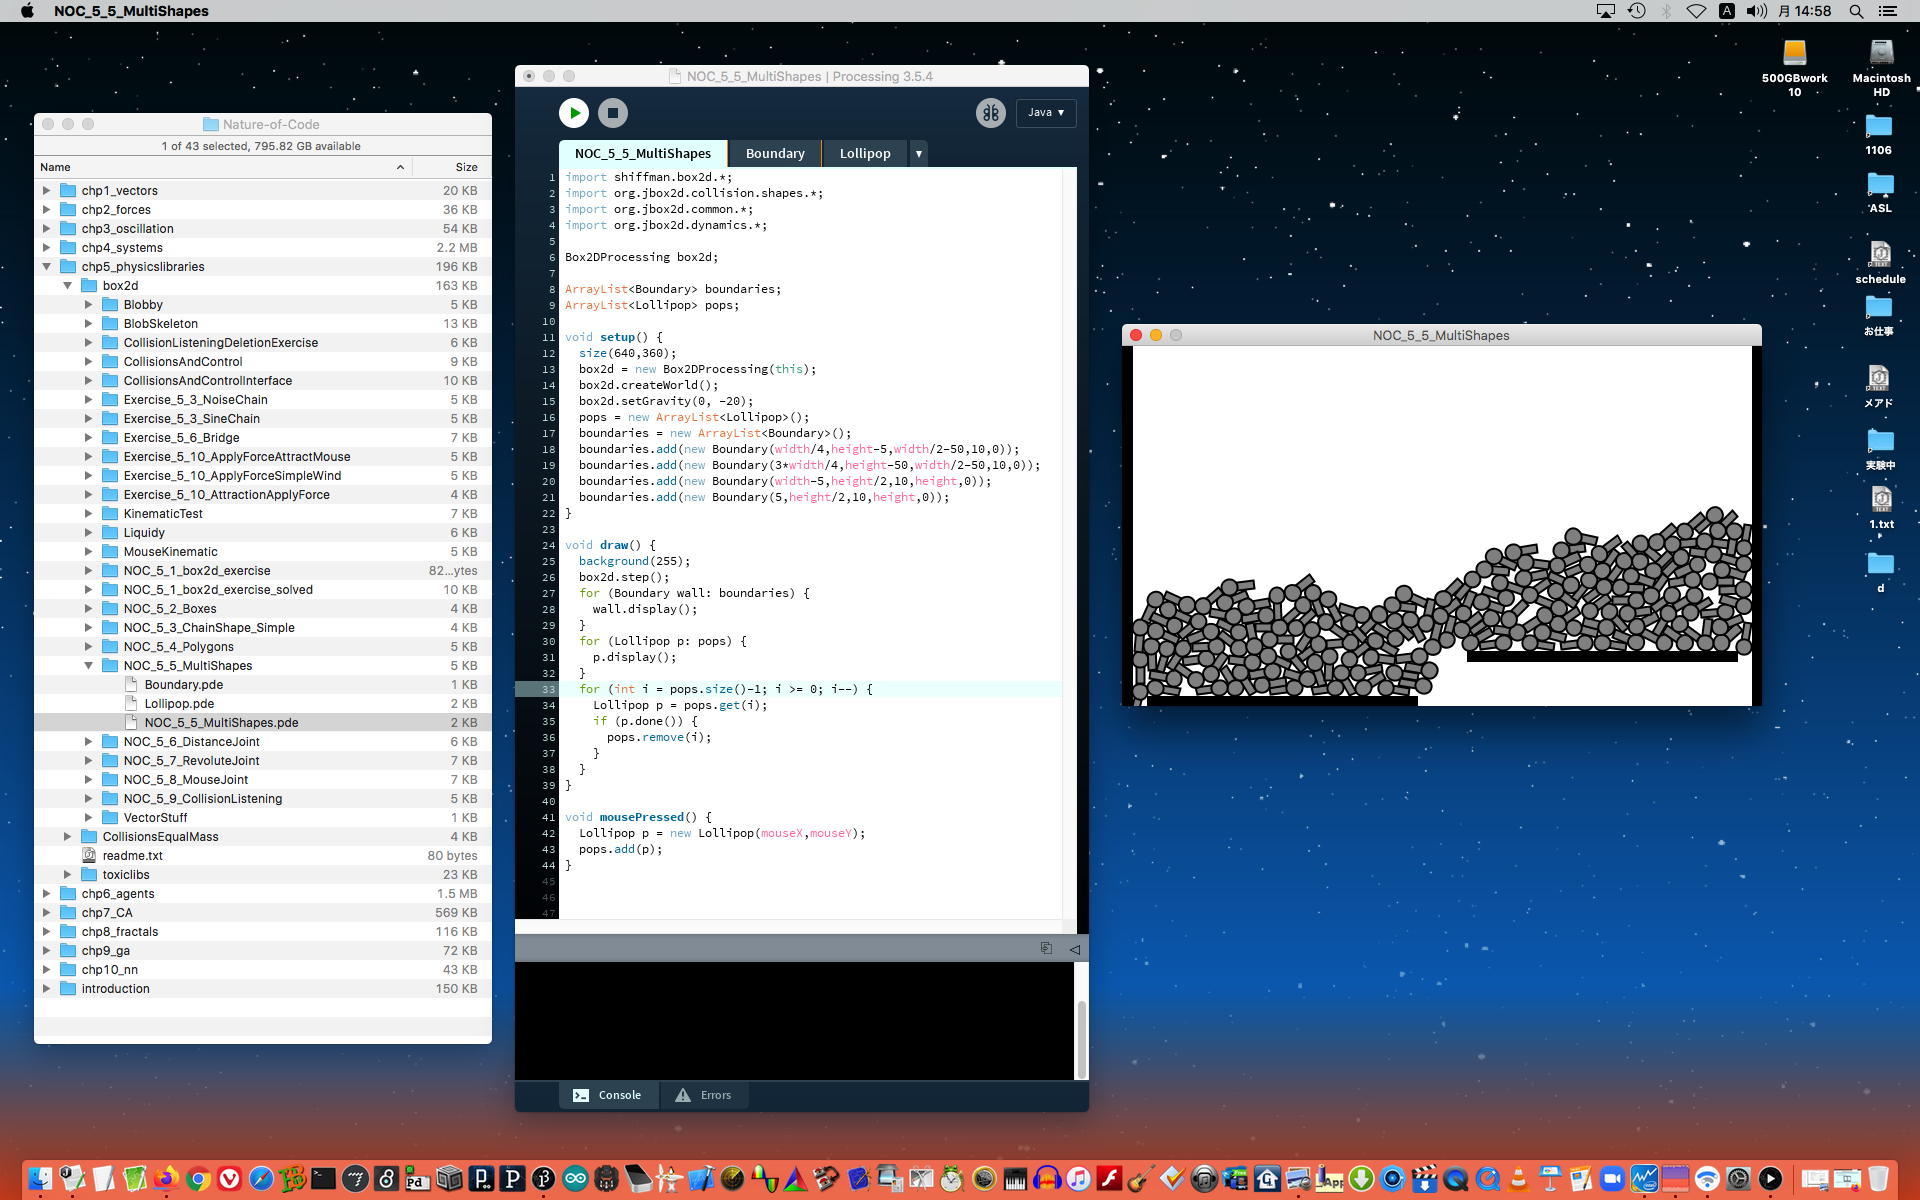Click the copy console output icon
This screenshot has width=1920, height=1200.
coord(1046,948)
